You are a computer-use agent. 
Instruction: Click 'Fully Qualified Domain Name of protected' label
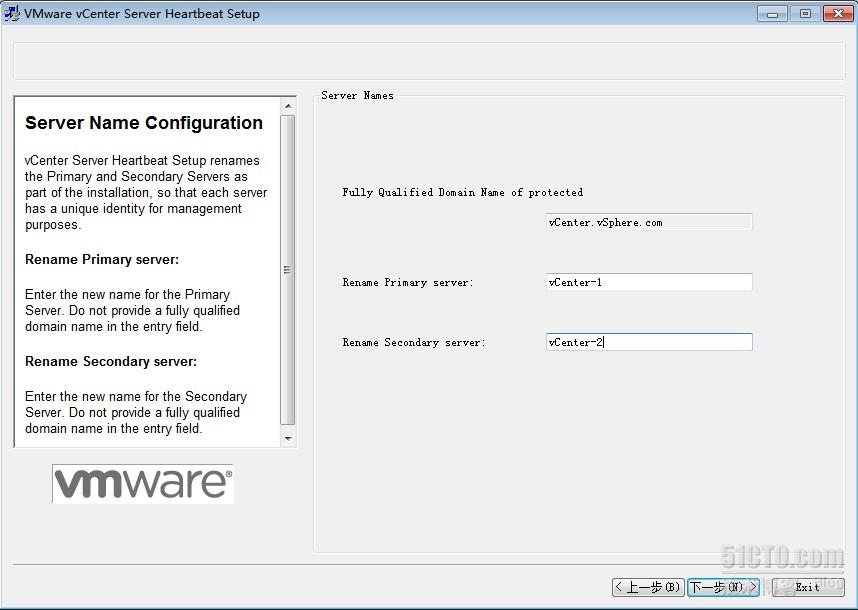point(462,192)
